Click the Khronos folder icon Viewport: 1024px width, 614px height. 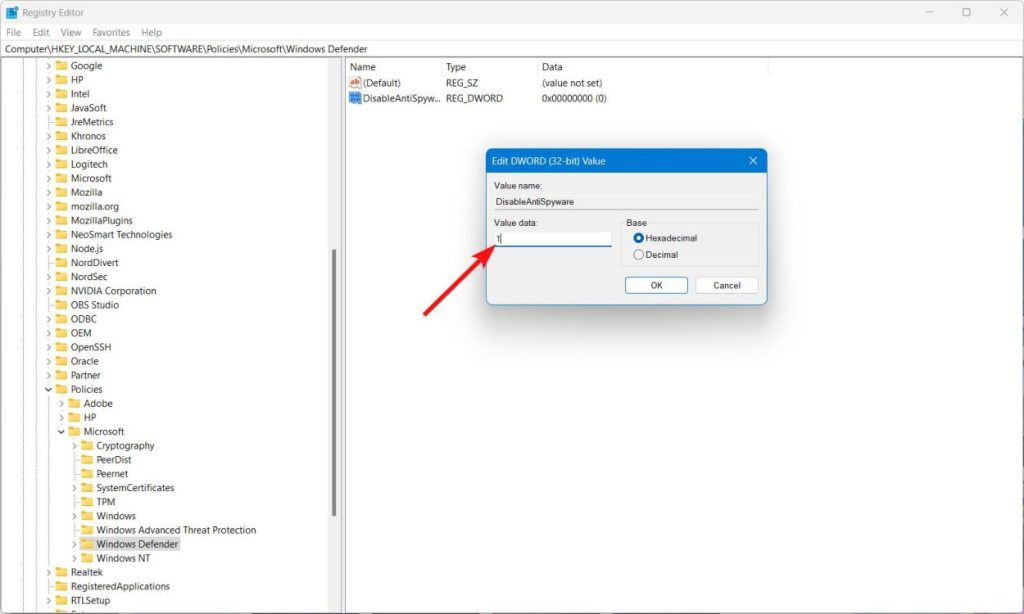tap(61, 136)
